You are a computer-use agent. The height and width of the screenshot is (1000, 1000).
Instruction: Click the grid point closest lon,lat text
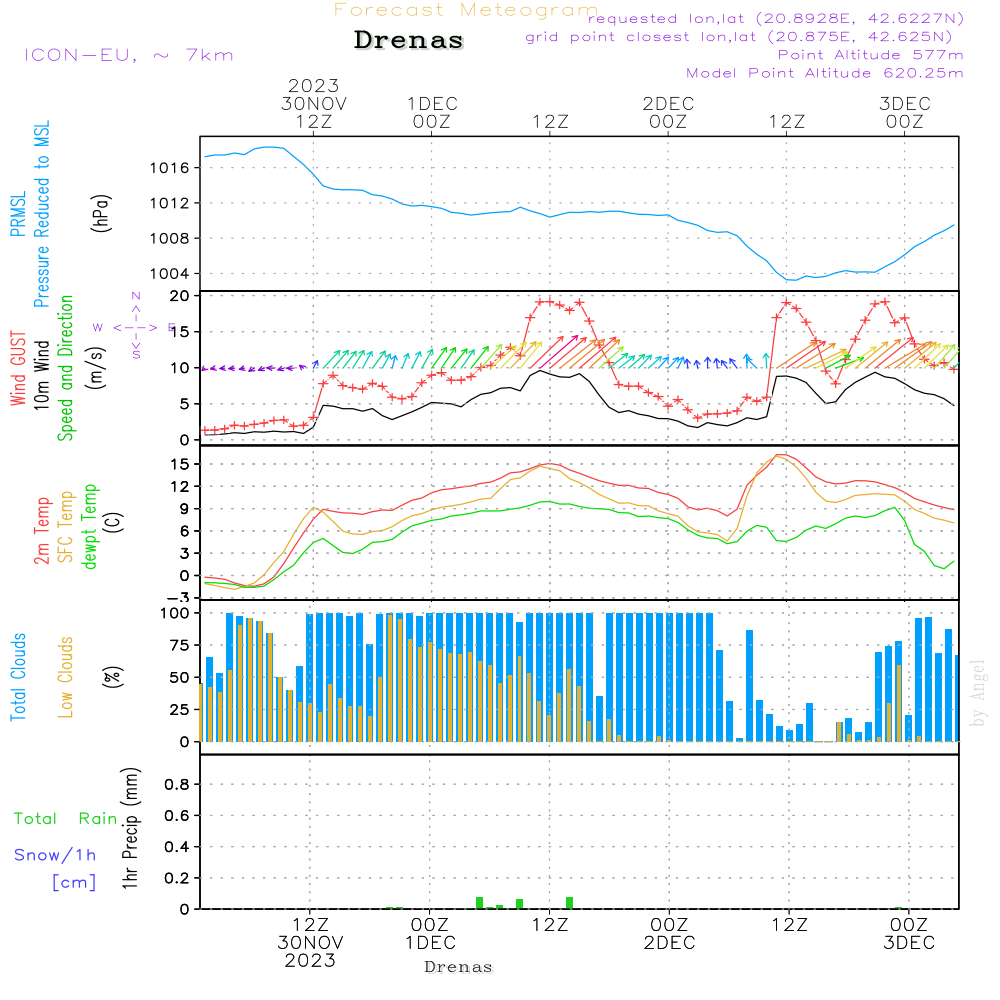point(739,37)
